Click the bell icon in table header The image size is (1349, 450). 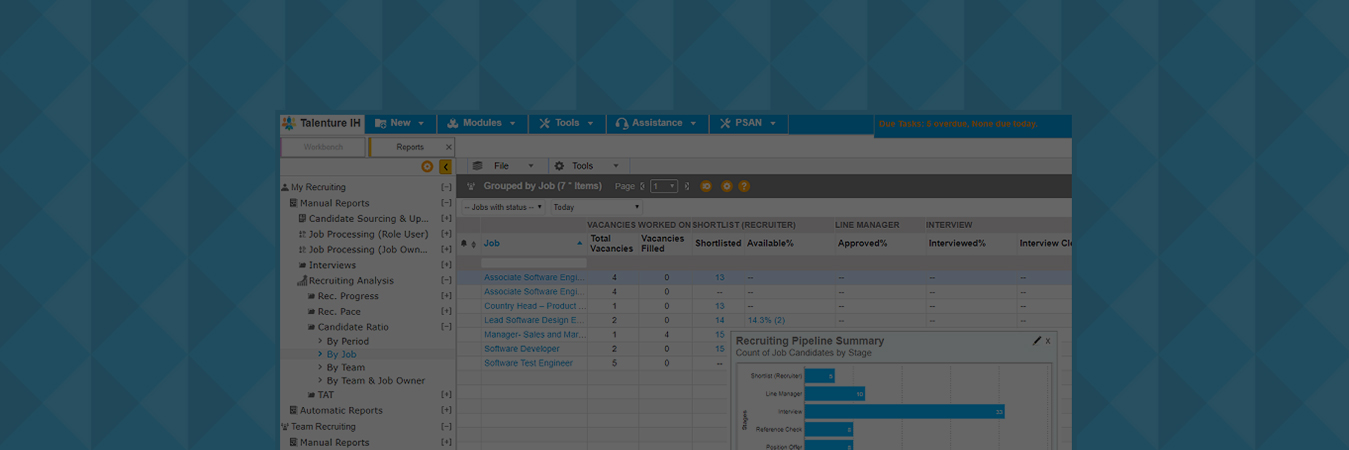point(464,243)
